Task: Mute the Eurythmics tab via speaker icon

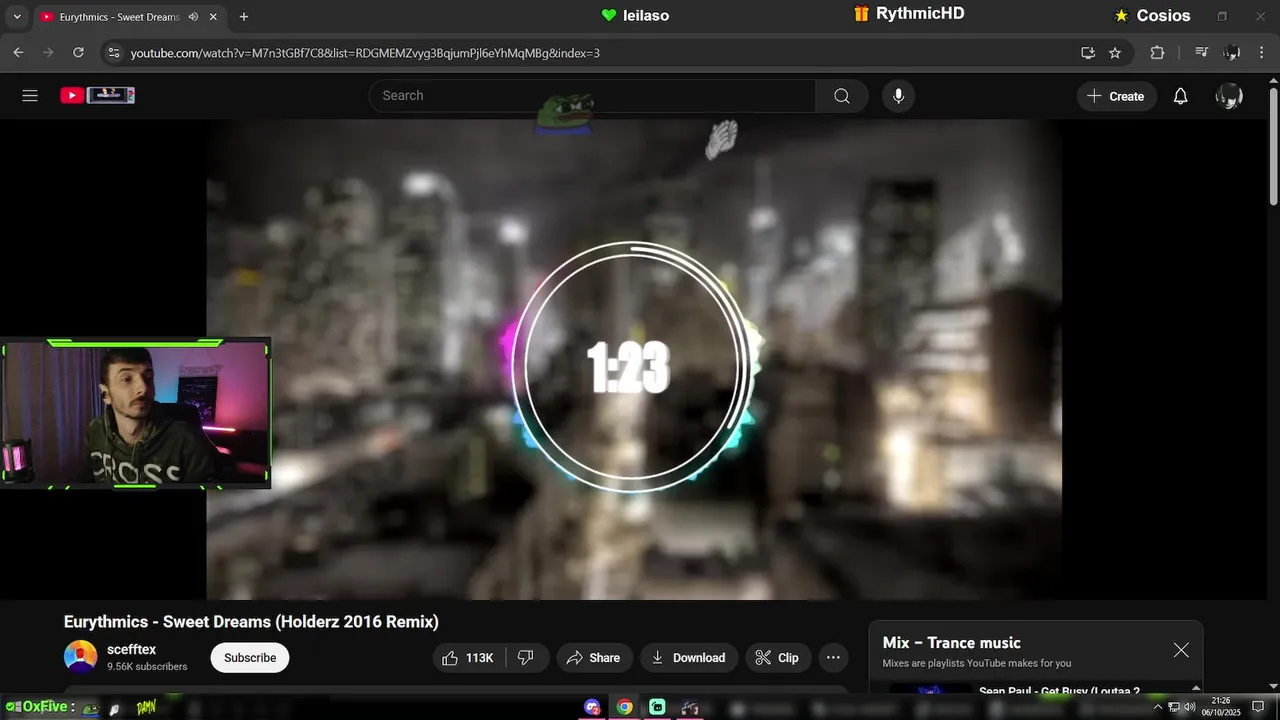Action: [193, 17]
